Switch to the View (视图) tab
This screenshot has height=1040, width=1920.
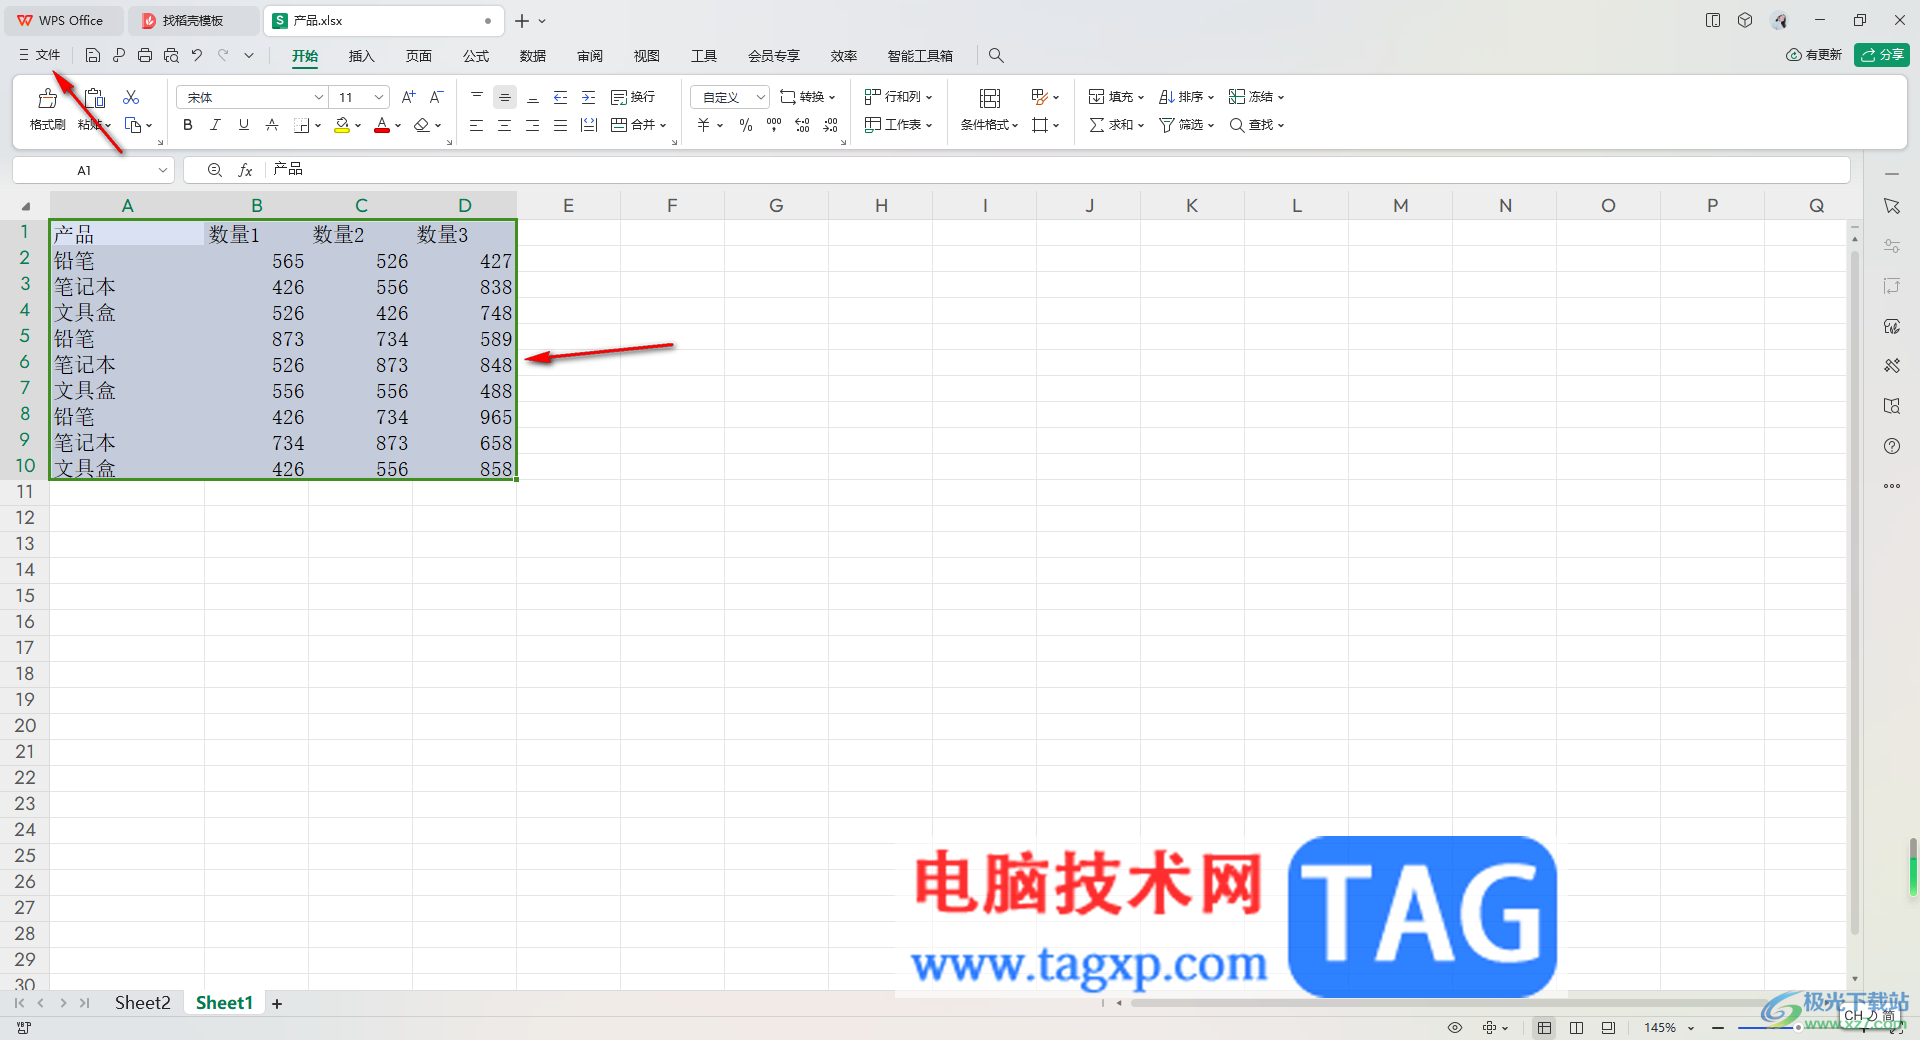pyautogui.click(x=647, y=56)
